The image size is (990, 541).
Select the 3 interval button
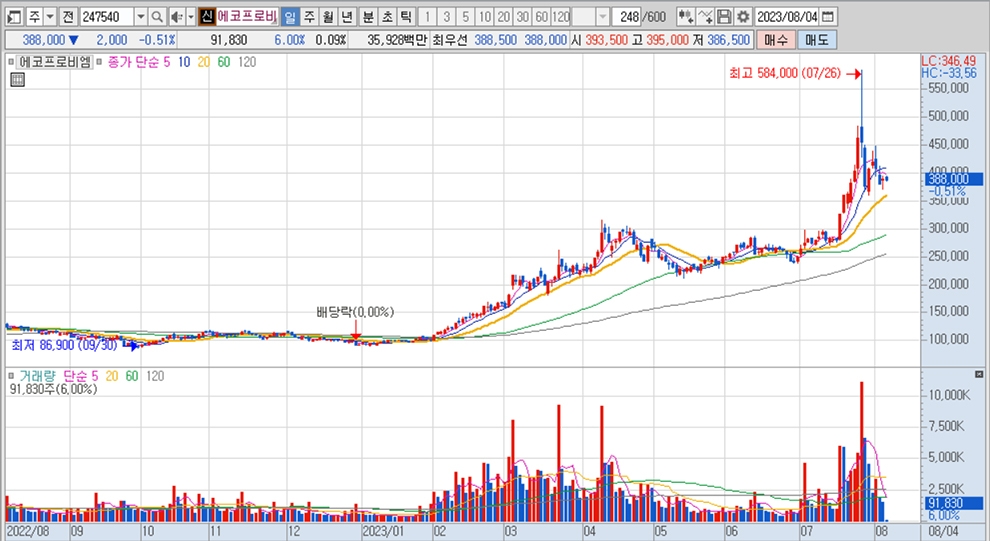[446, 16]
